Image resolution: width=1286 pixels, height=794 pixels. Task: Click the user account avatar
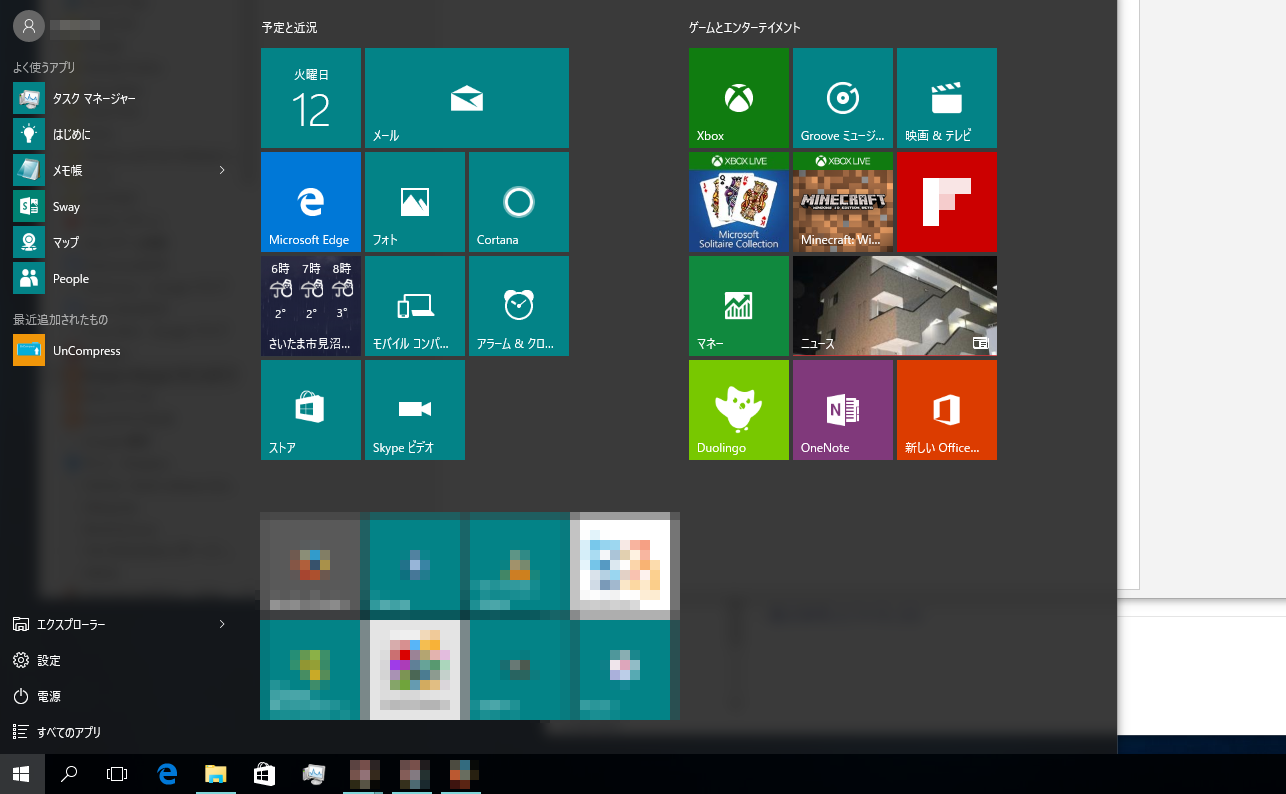pyautogui.click(x=29, y=26)
